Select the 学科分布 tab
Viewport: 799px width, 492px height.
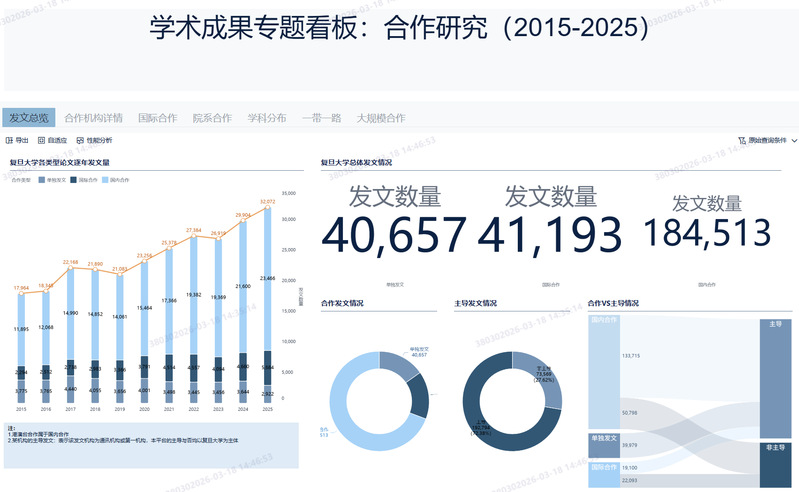(267, 118)
